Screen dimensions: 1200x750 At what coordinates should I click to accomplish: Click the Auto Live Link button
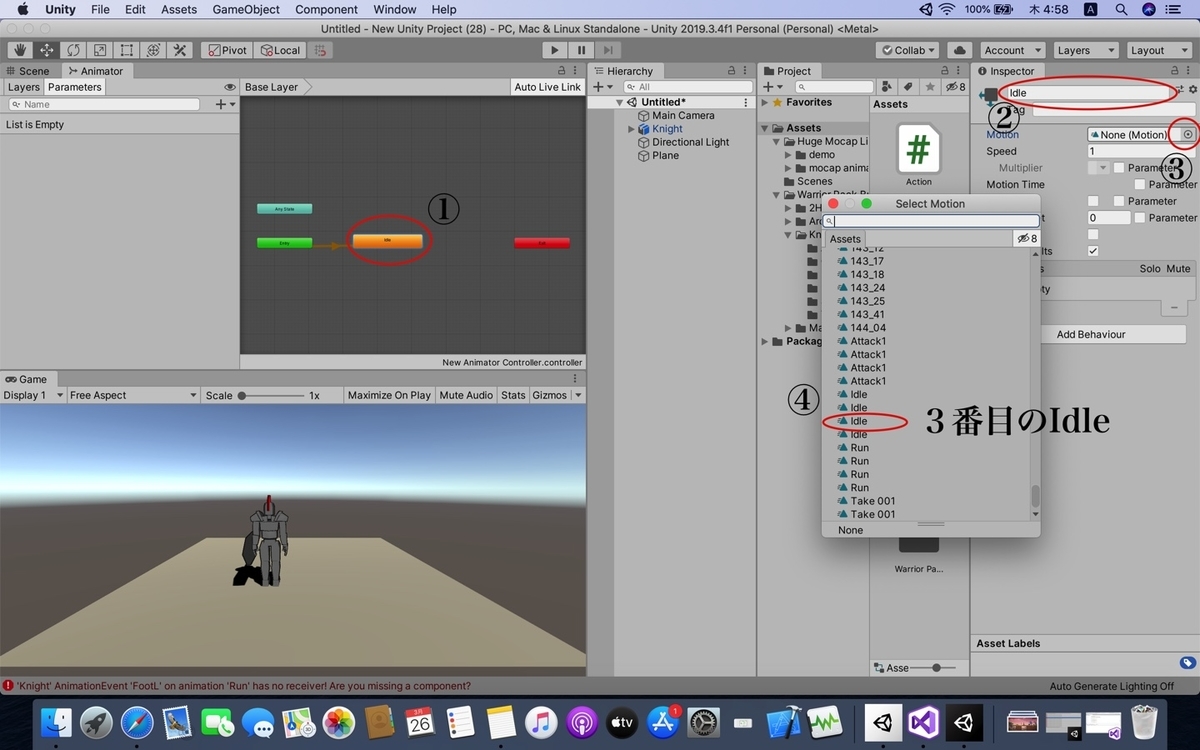click(547, 87)
